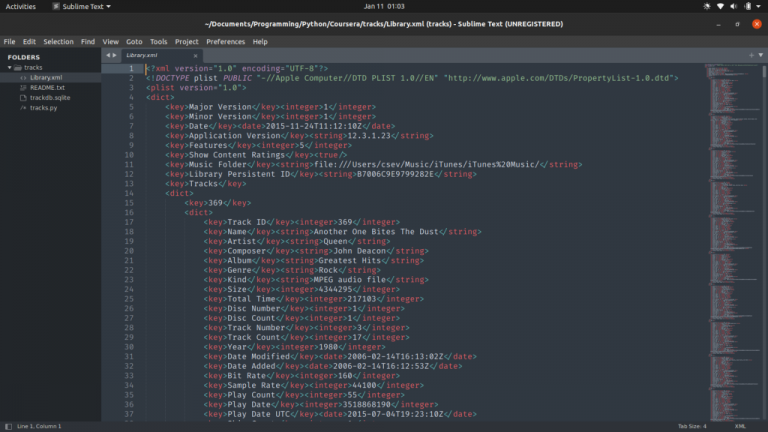Open the Help menu
The width and height of the screenshot is (768, 432).
click(260, 42)
